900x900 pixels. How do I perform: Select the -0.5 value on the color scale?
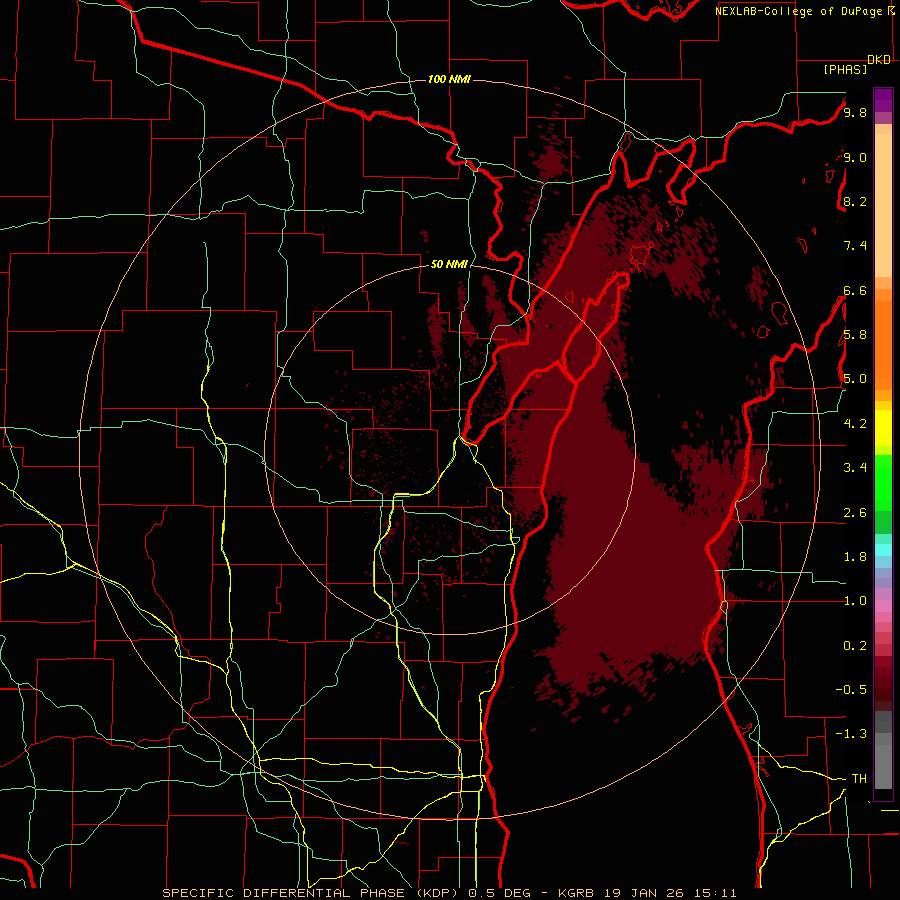pyautogui.click(x=851, y=690)
